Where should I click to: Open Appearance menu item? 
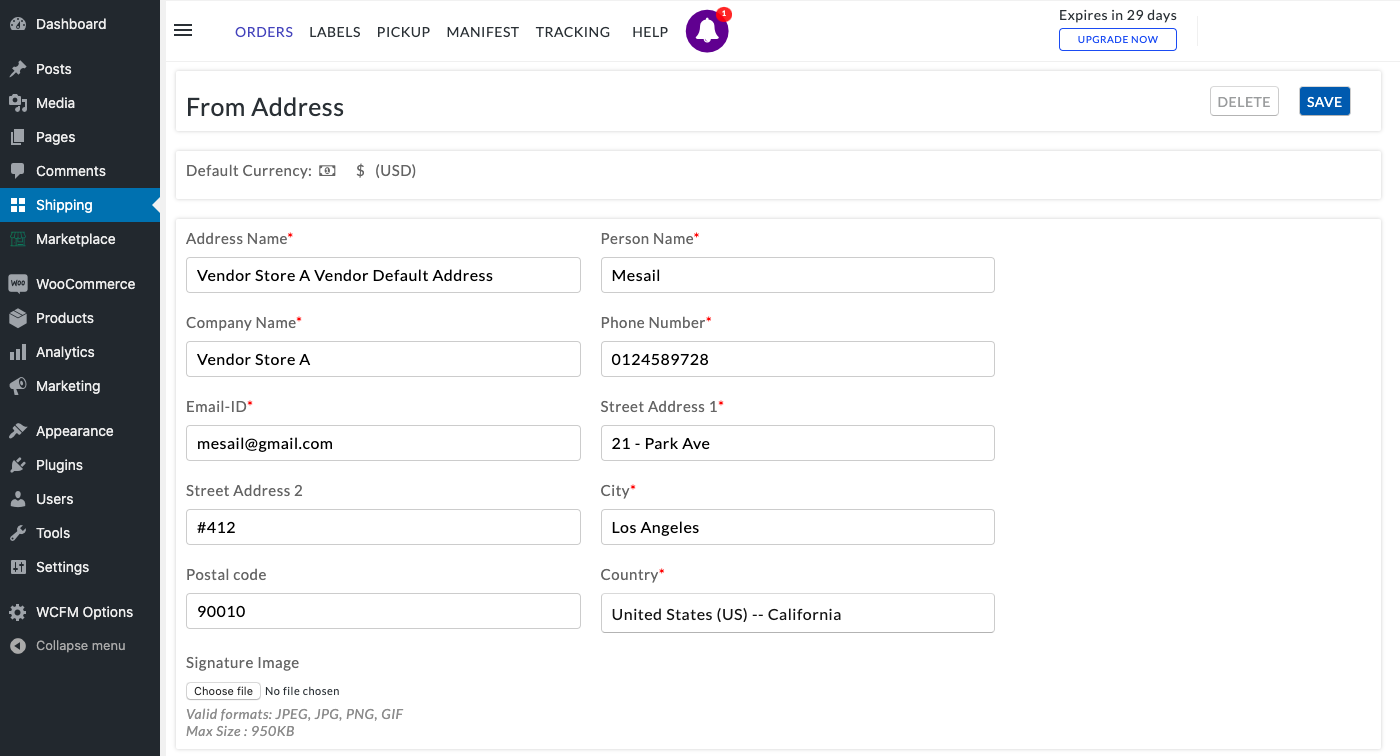click(x=80, y=431)
